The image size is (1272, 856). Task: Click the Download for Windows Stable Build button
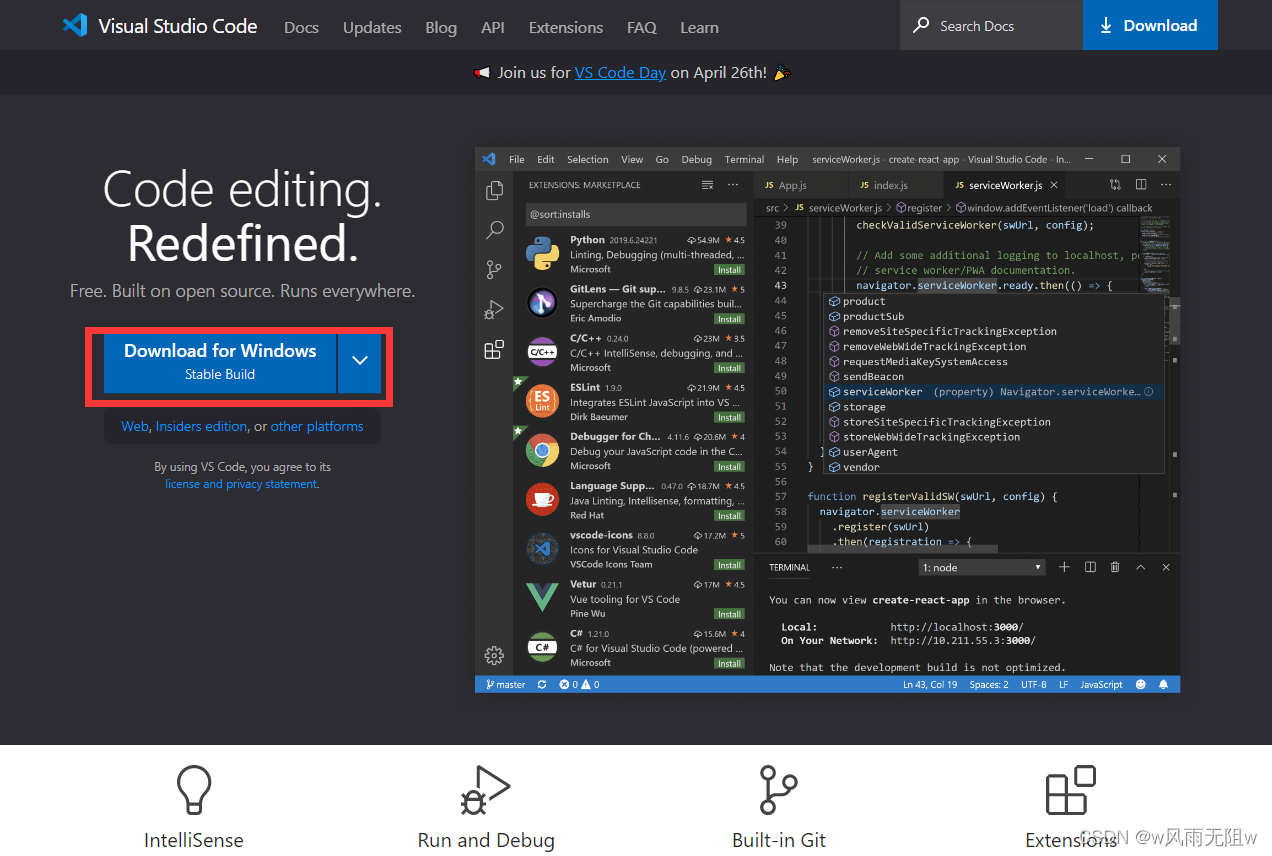point(220,361)
